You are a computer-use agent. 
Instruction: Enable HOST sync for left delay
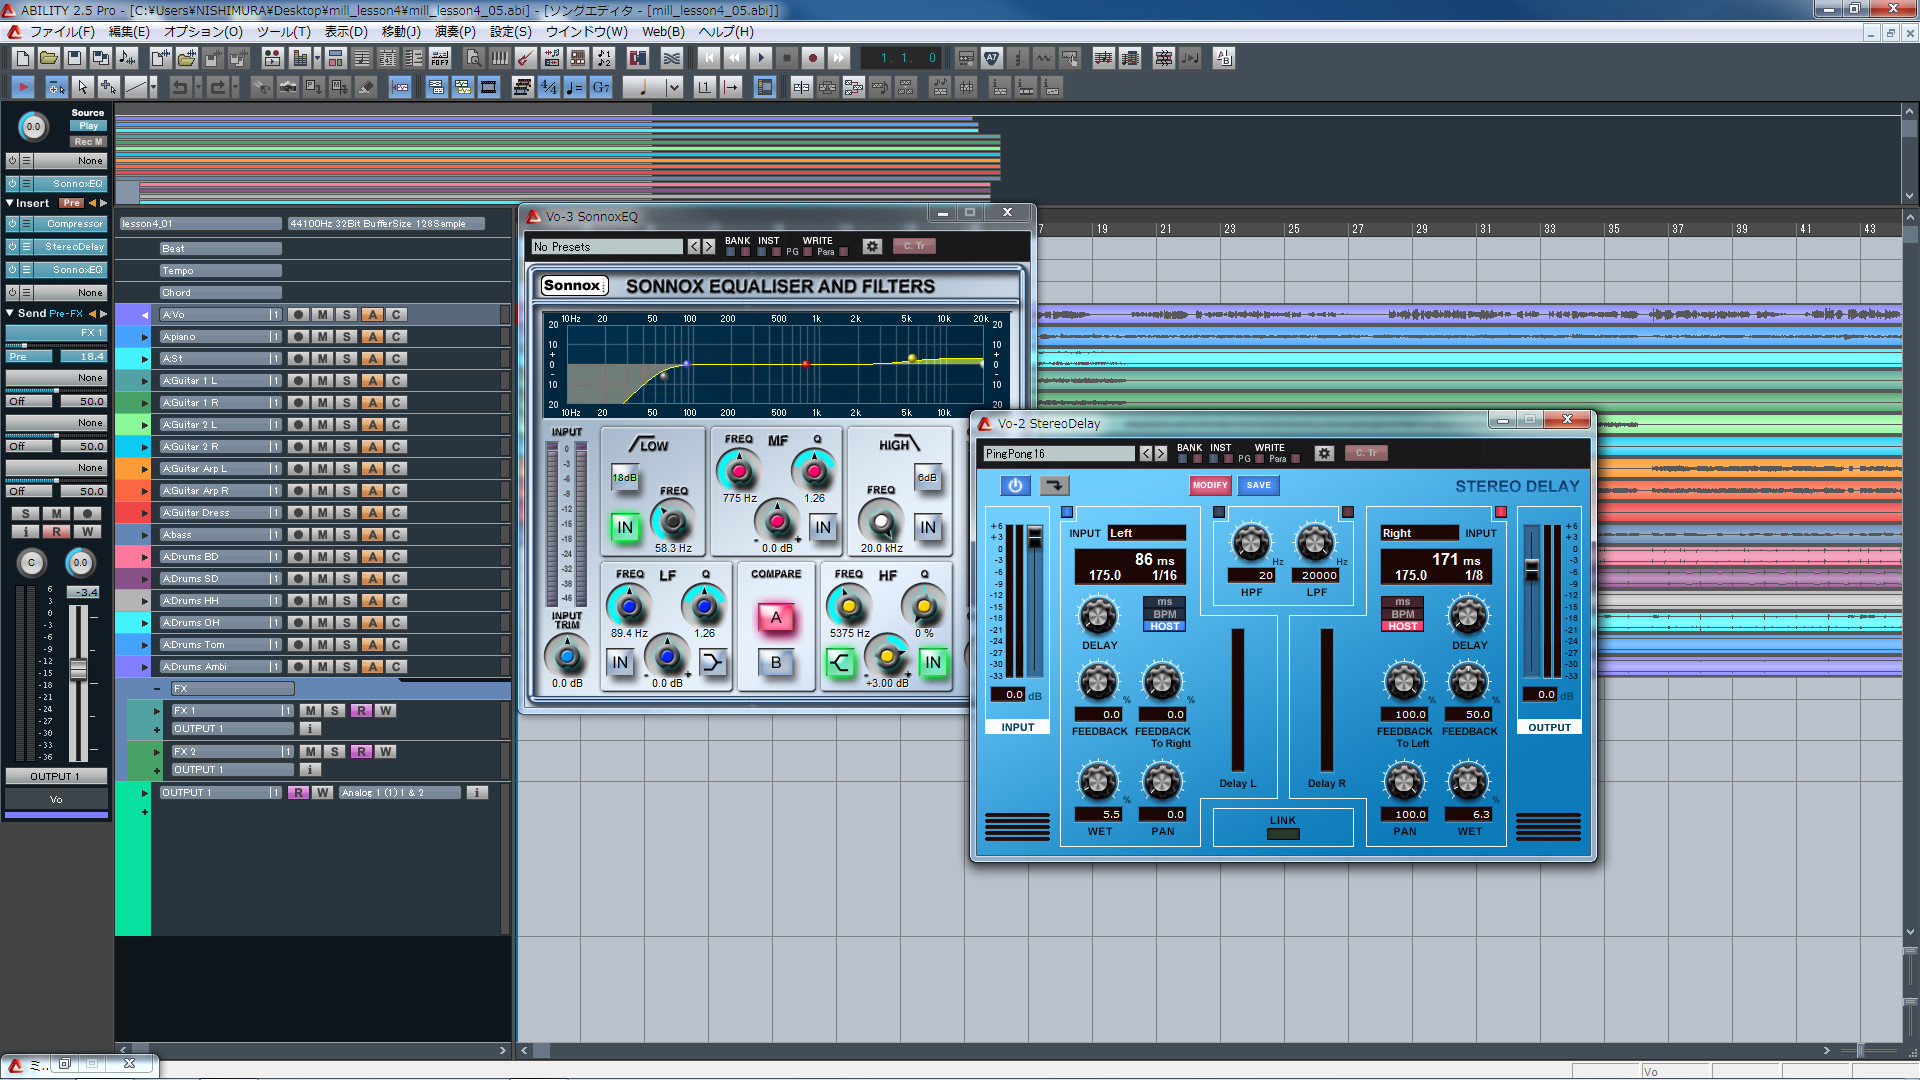pos(1164,627)
